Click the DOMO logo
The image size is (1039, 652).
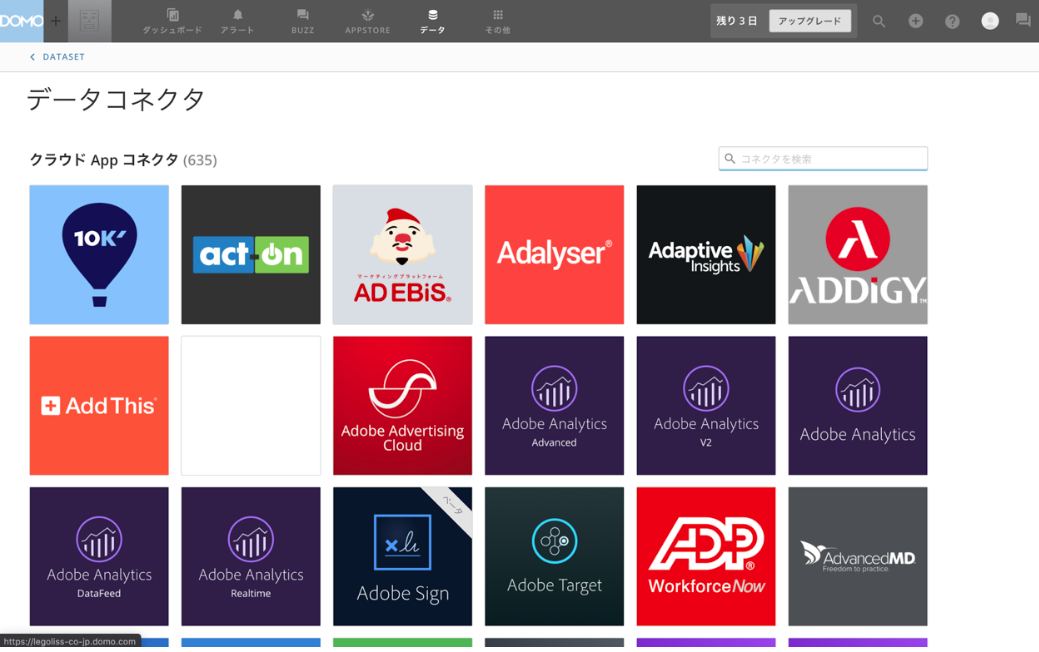coord(21,21)
